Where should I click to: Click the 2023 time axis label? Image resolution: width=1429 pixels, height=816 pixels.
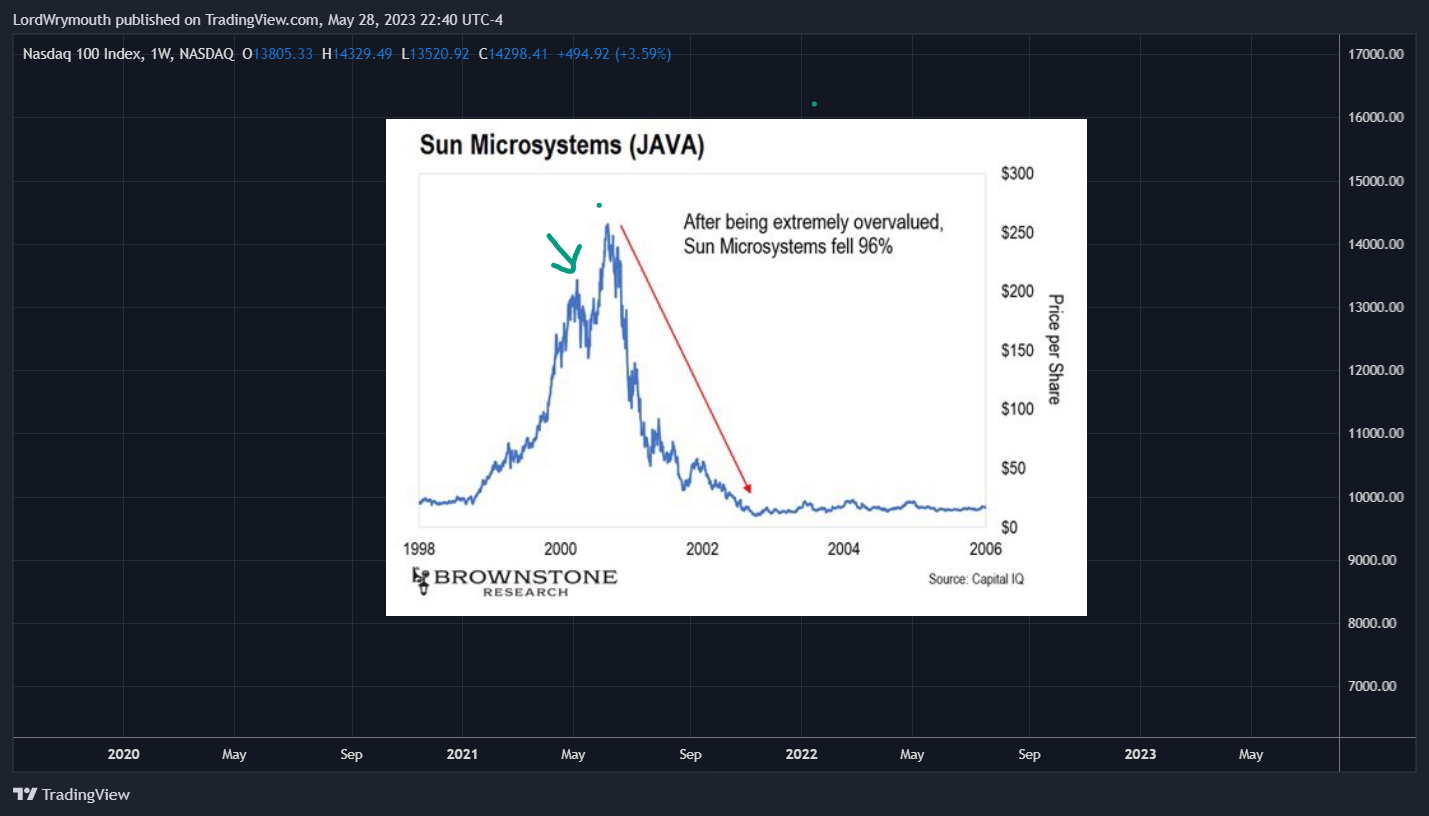(1141, 754)
